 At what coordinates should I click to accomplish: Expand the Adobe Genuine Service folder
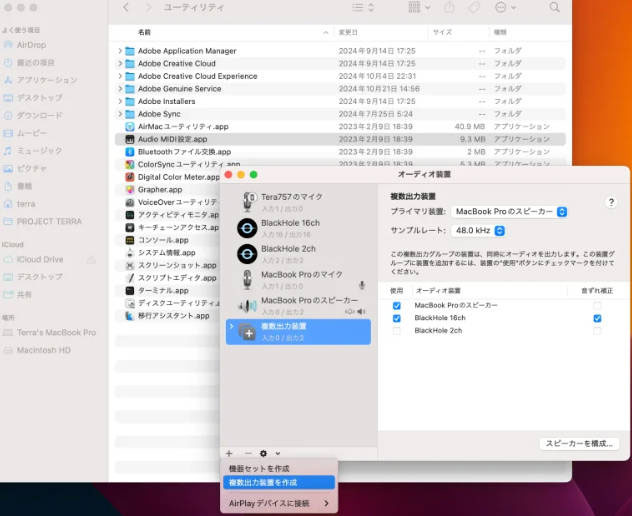coord(120,89)
